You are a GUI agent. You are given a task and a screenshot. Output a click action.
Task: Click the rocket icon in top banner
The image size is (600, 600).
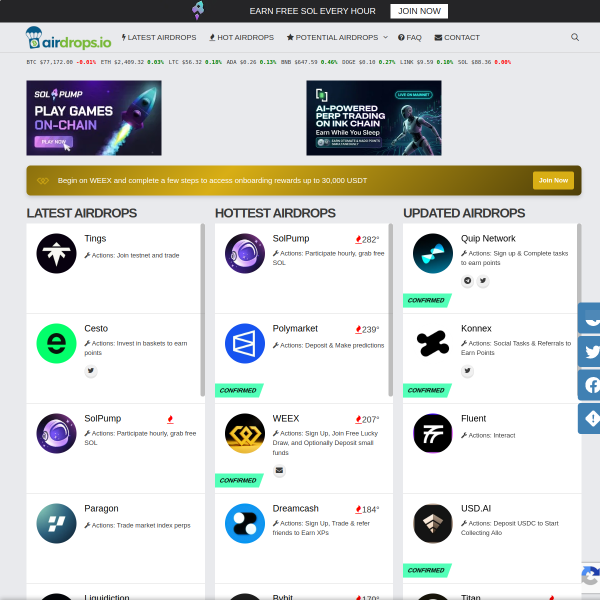coord(198,10)
